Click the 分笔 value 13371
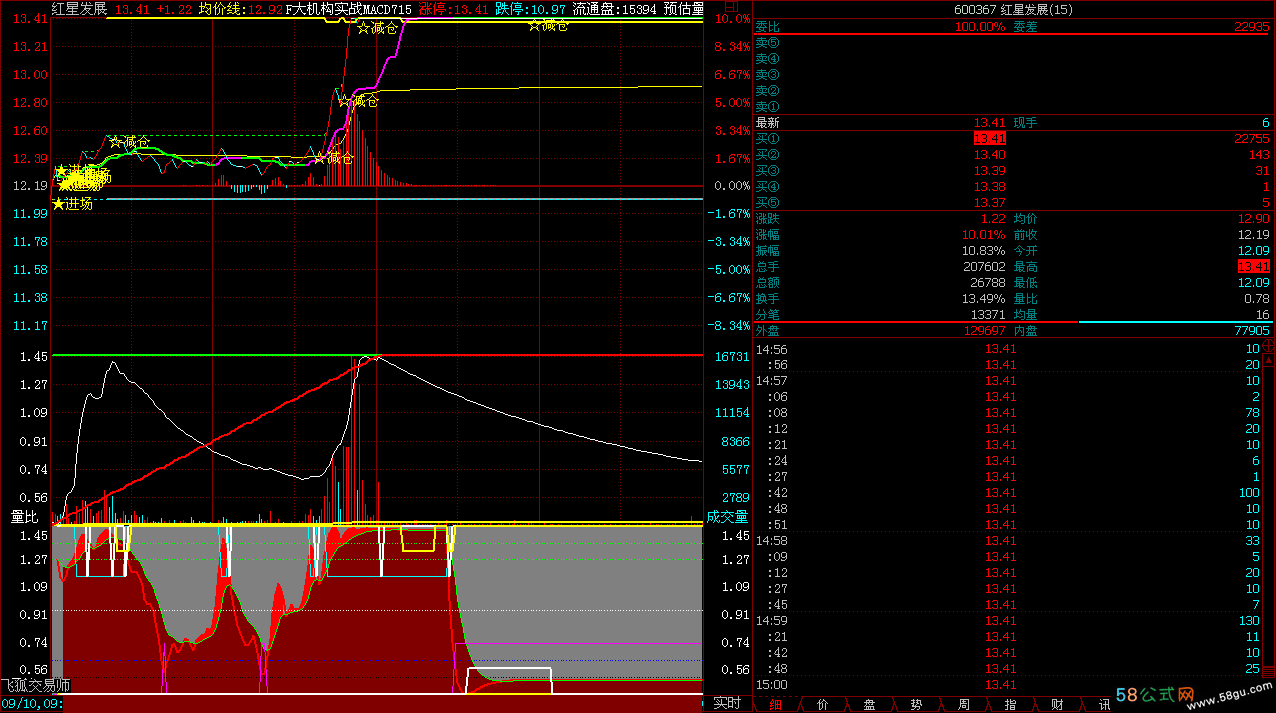The image size is (1276, 713). tap(988, 314)
